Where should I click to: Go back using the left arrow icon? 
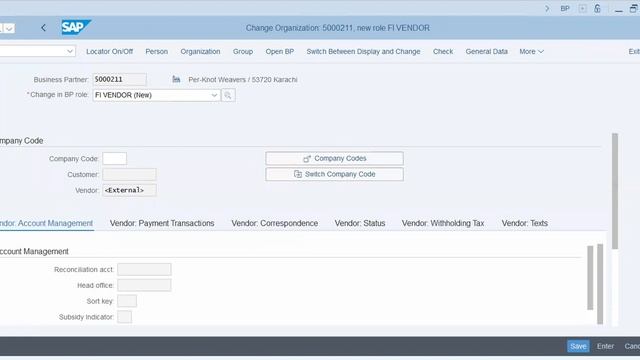(x=44, y=28)
